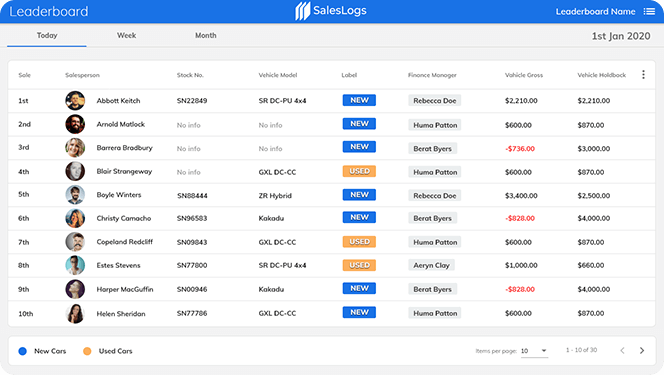Click the orange Used Cars legend dot
Screen dimensions: 664x375
(87, 351)
